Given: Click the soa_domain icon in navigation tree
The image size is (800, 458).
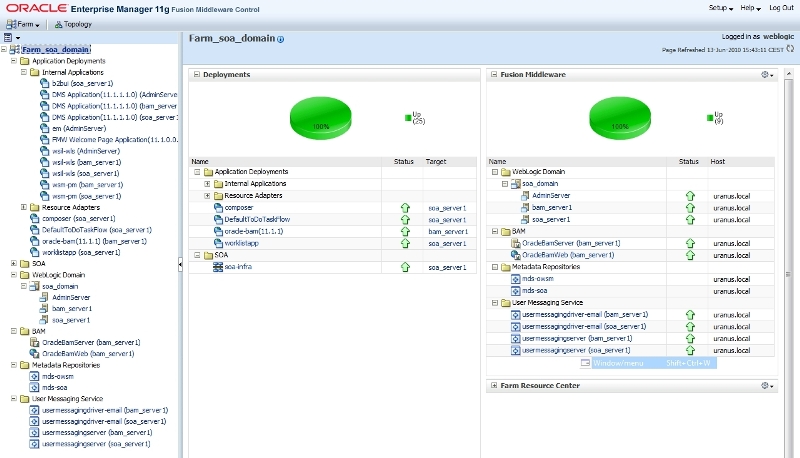Looking at the screenshot, I should [34, 286].
